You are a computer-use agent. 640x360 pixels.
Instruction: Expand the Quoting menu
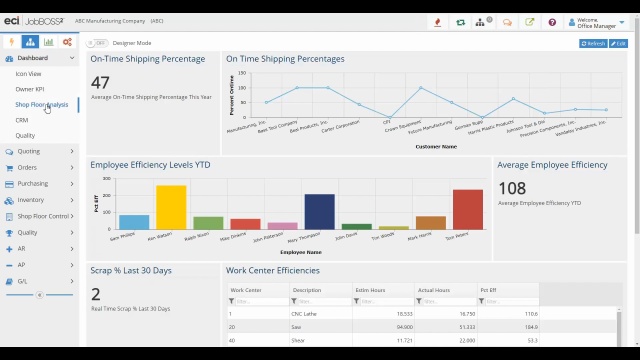pyautogui.click(x=72, y=151)
